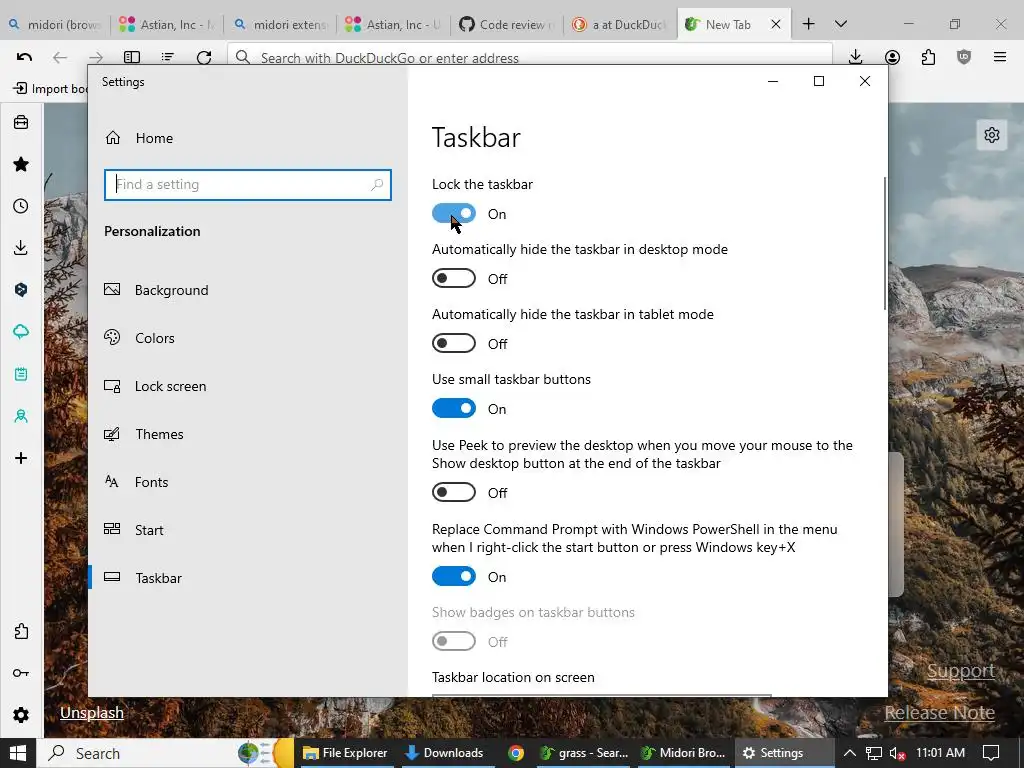Click the search magnifier in Find a setting box
The width and height of the screenshot is (1024, 768).
pos(377,185)
